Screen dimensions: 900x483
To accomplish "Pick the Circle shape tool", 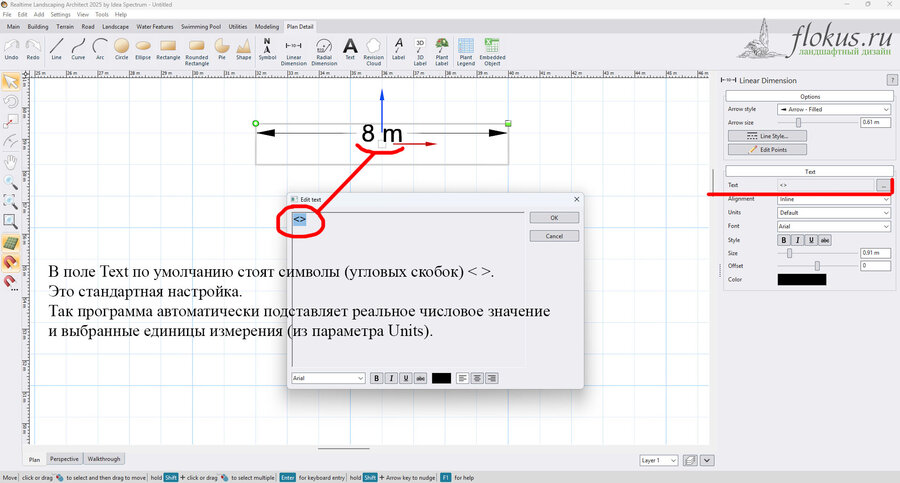I will tap(121, 49).
